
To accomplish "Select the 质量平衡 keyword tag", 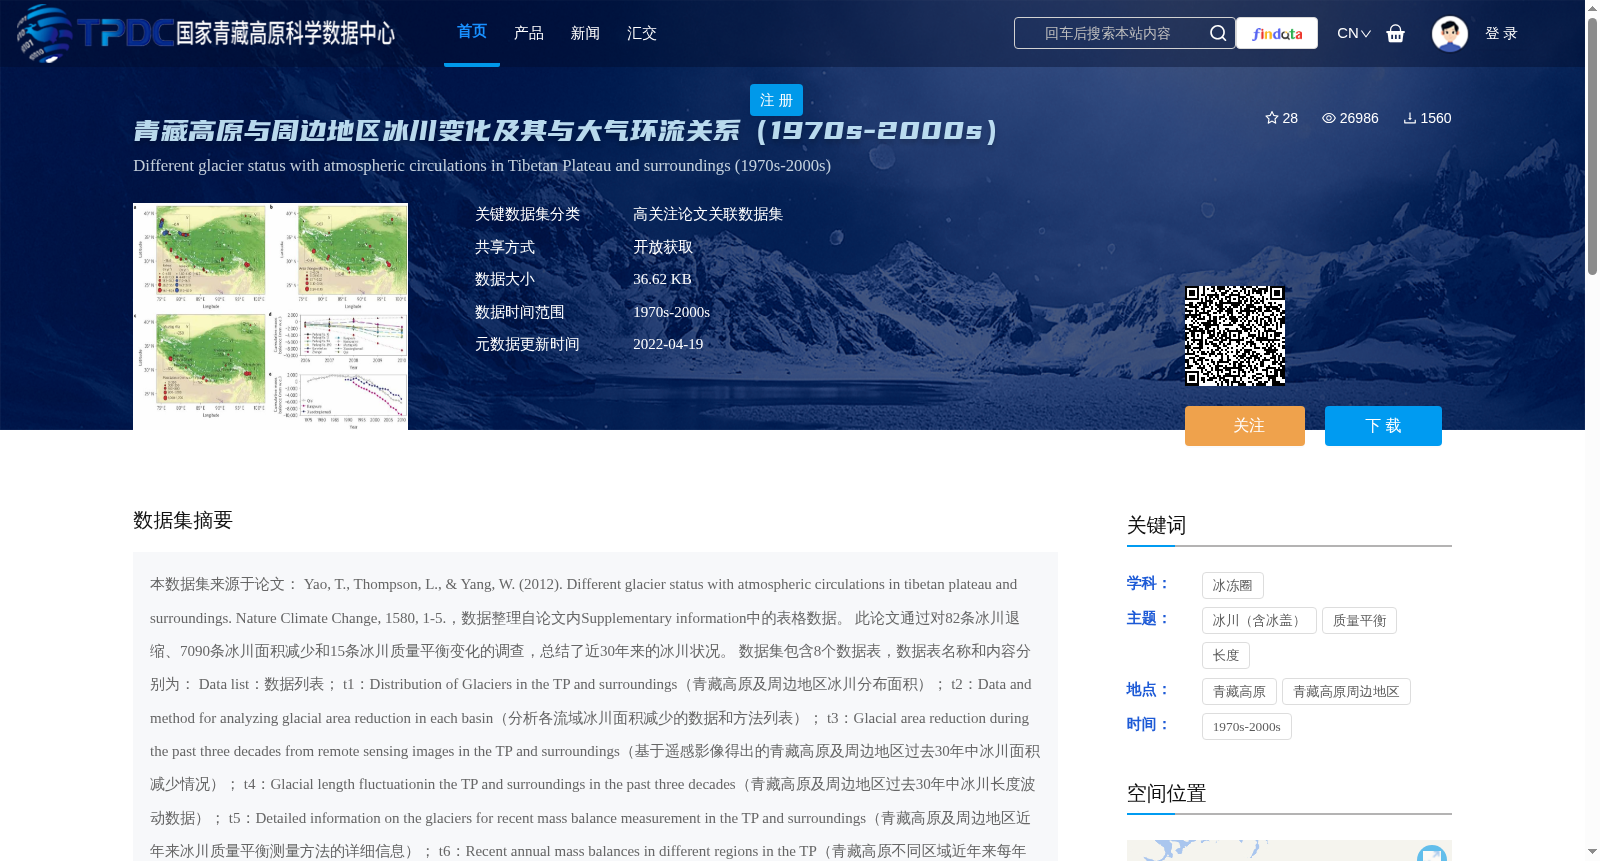I will coord(1359,621).
